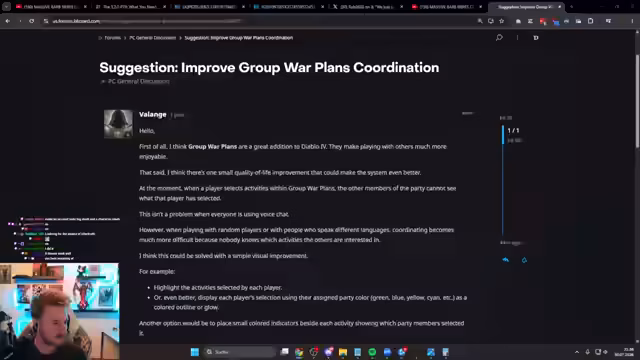This screenshot has width=640, height=360.
Task: Open the browser three-dot menu
Action: (x=632, y=21)
